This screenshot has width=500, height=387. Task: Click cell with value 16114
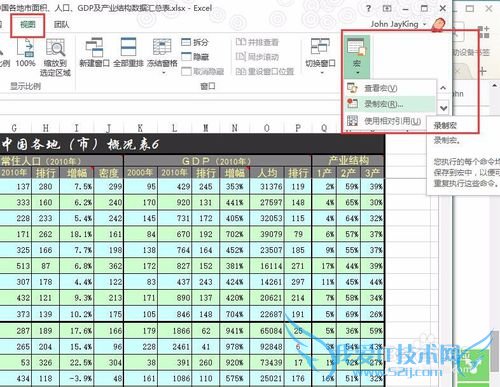tap(268, 266)
